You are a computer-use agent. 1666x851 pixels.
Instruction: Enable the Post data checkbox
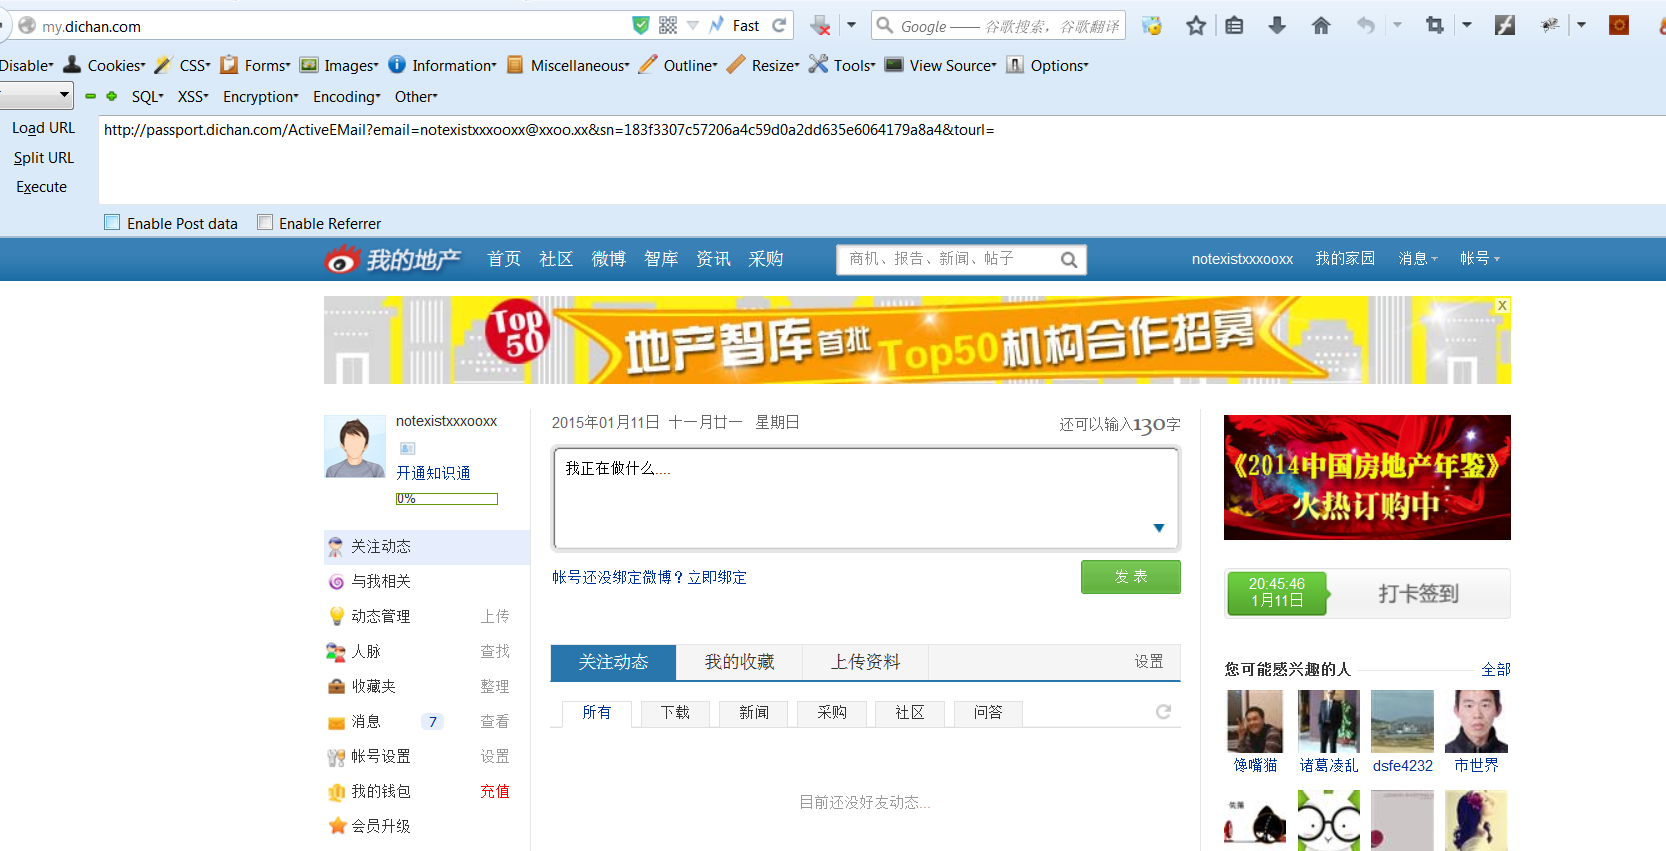tap(112, 222)
